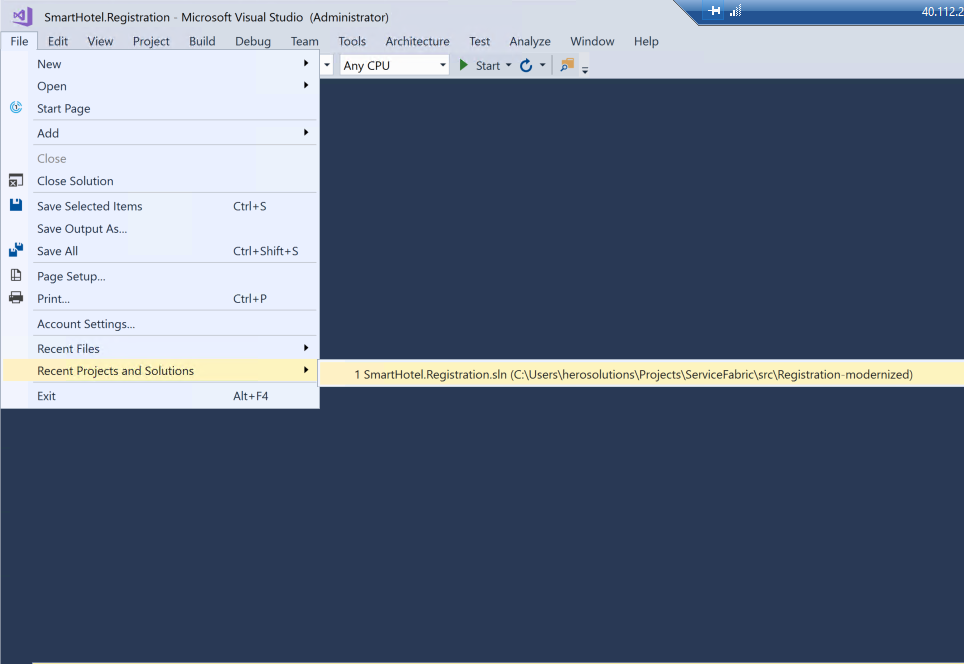
Task: Choose Save All
Action: coord(160,251)
